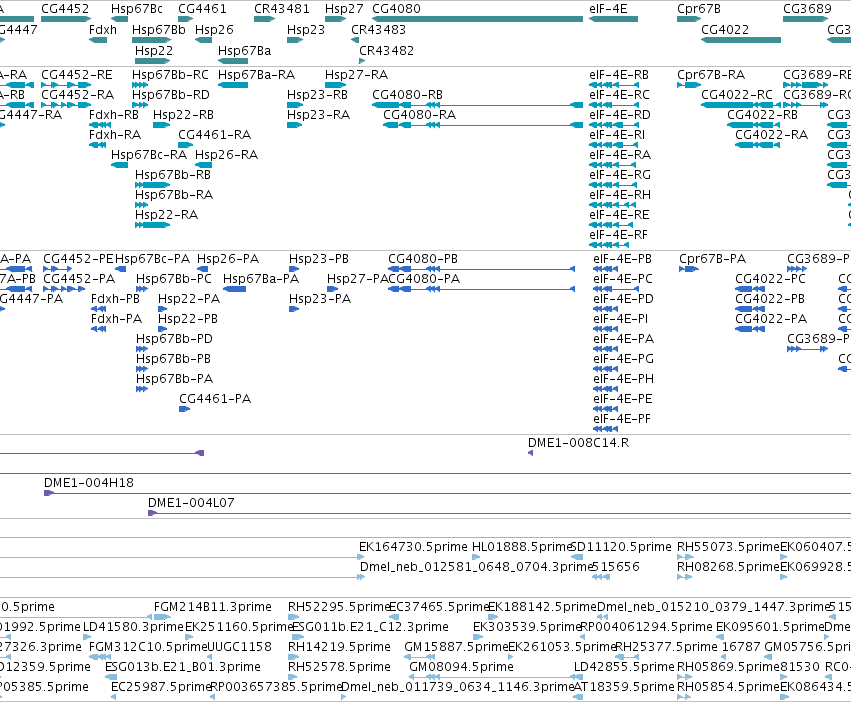Click the CR43482 gene label
The image size is (851, 702).
coord(386,50)
